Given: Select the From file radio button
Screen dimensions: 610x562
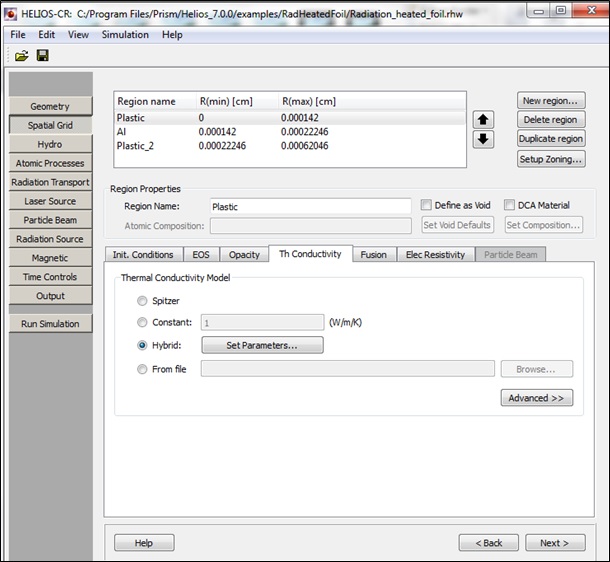Looking at the screenshot, I should 141,369.
